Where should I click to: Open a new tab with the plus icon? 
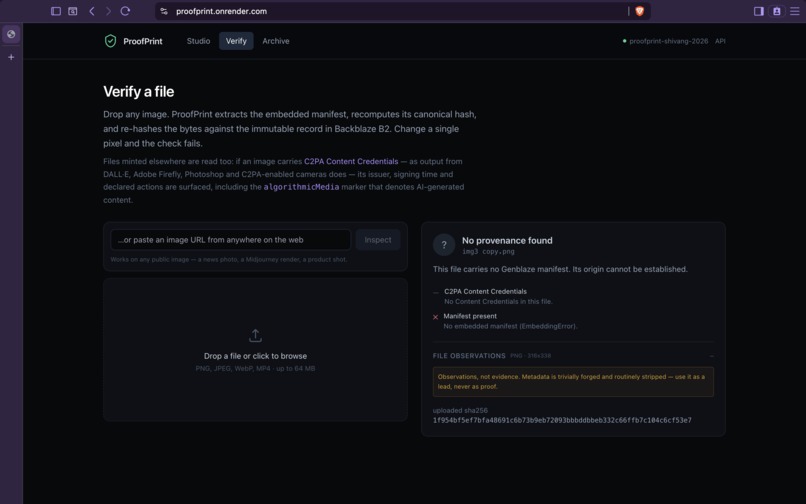(x=11, y=57)
